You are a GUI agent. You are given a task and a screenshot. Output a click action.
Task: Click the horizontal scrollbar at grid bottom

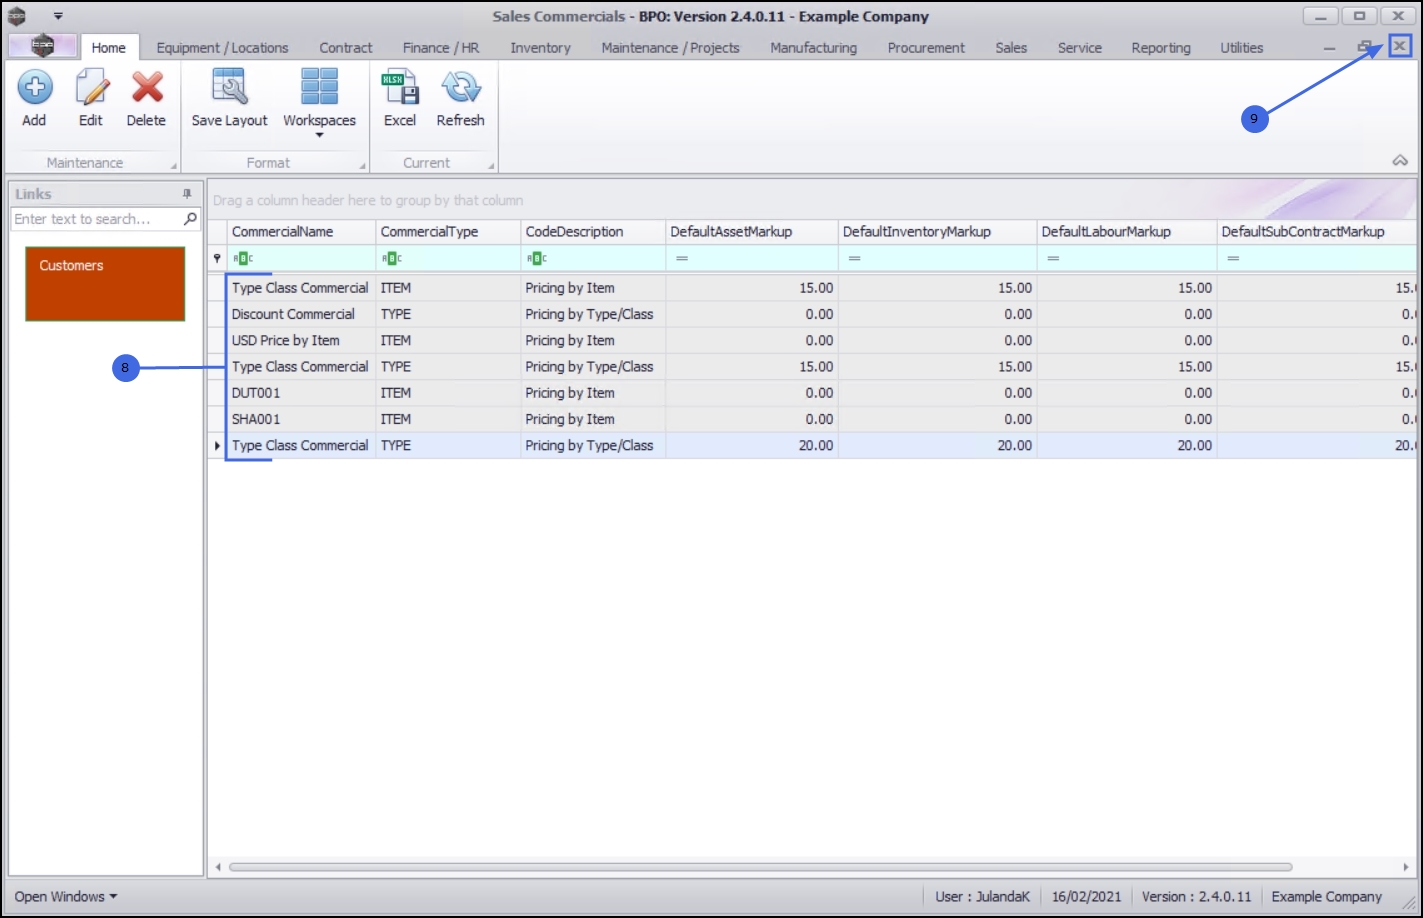coord(760,867)
